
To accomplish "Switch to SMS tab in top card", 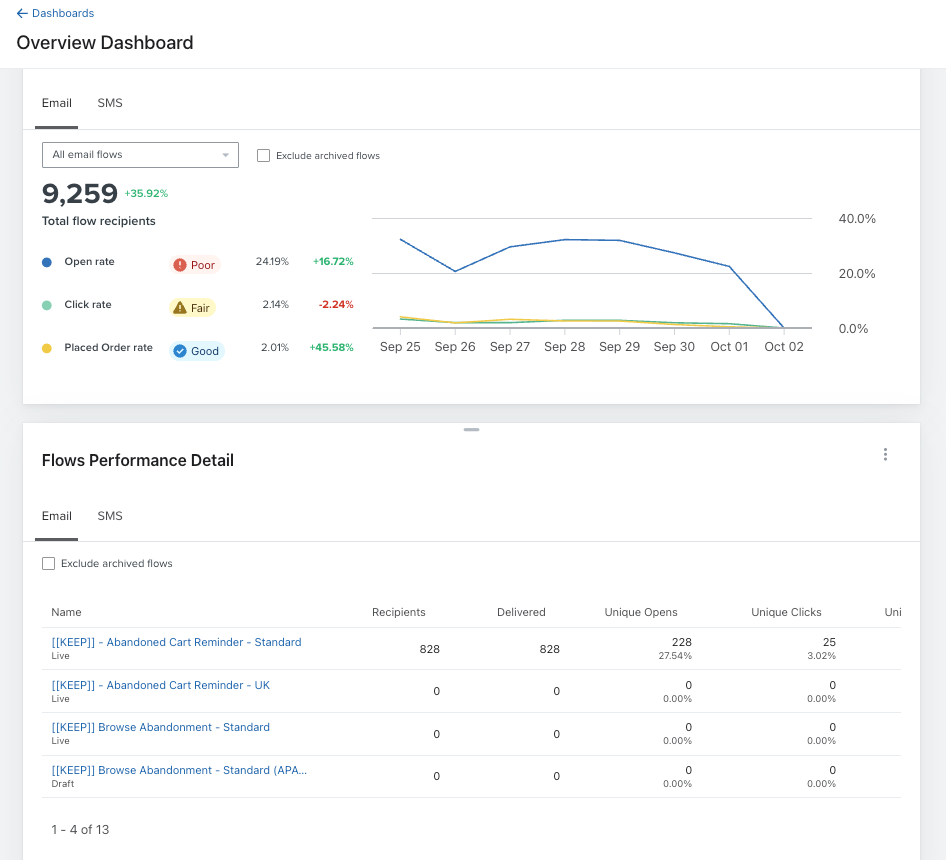I will 110,103.
